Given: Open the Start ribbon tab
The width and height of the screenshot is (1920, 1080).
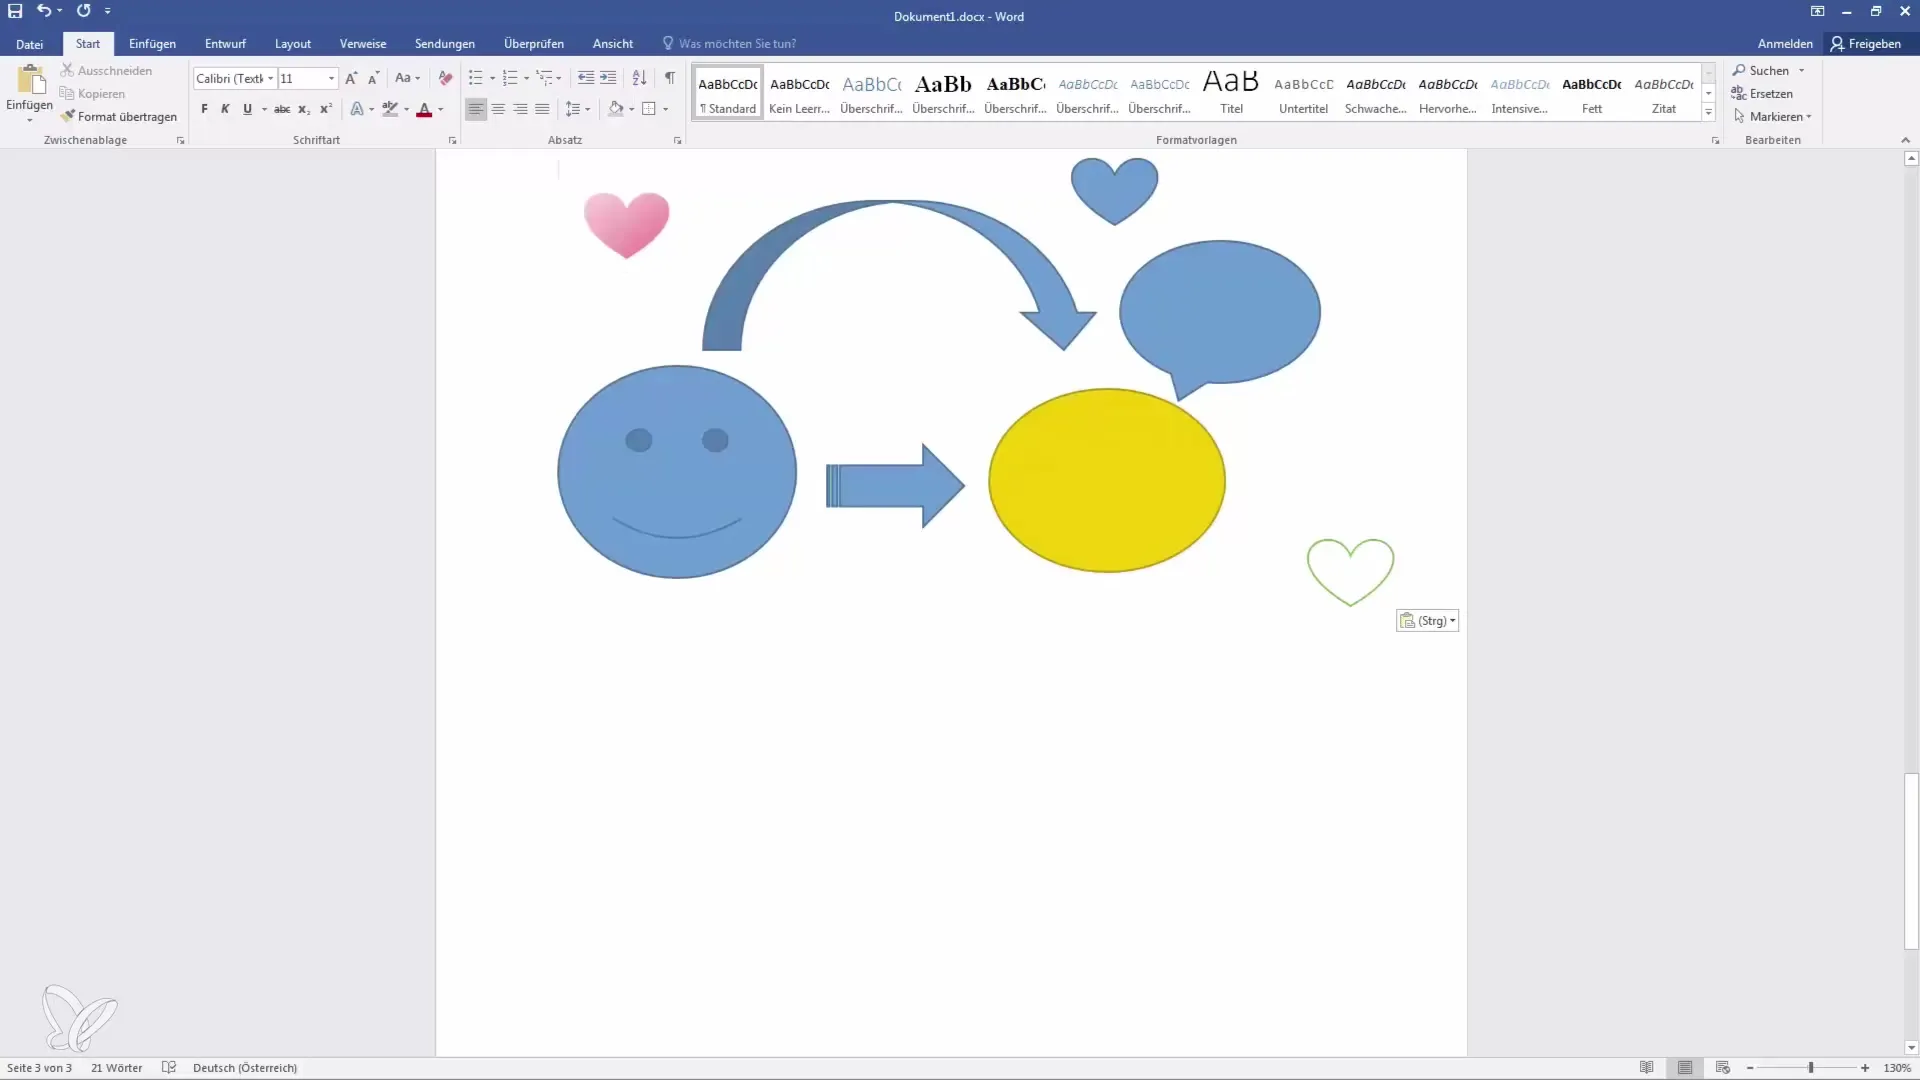Looking at the screenshot, I should click(87, 44).
